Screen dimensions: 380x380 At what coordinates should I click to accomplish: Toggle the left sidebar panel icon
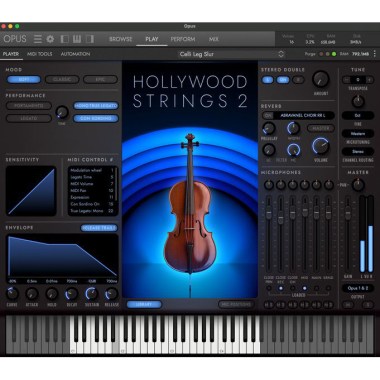64,39
